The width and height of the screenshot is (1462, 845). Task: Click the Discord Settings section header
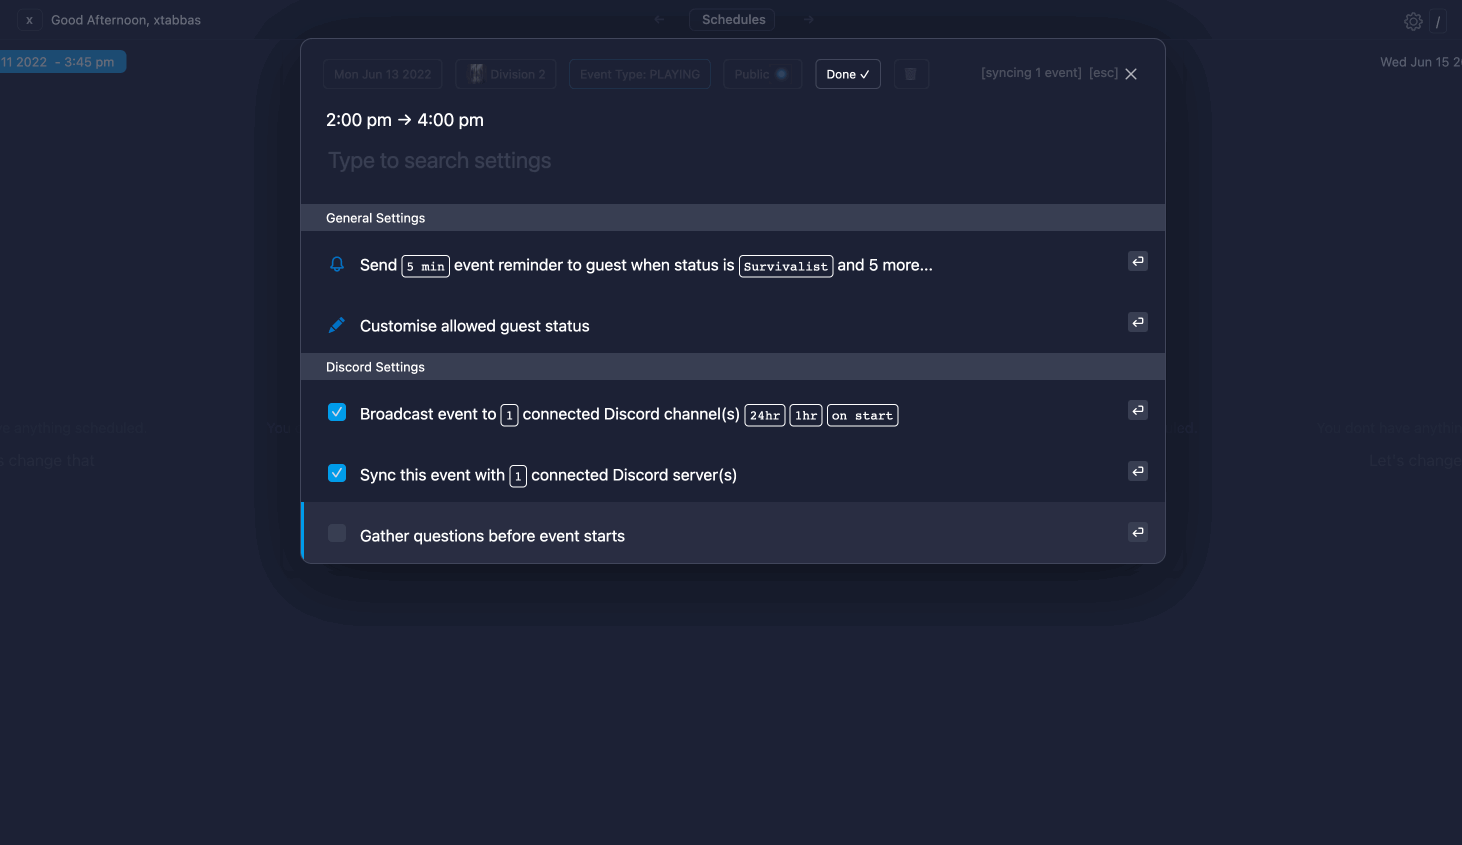tap(733, 367)
